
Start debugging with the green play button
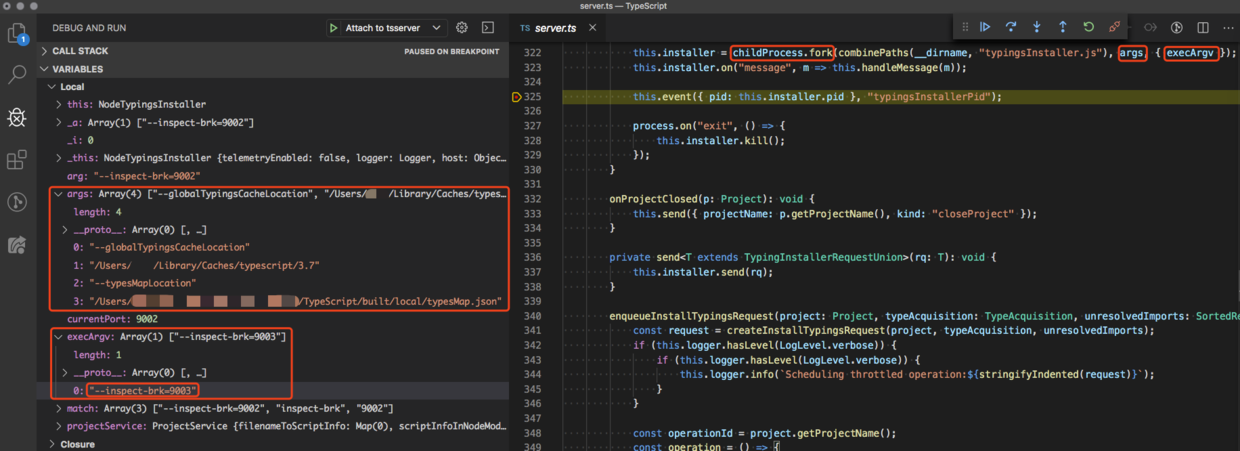333,28
